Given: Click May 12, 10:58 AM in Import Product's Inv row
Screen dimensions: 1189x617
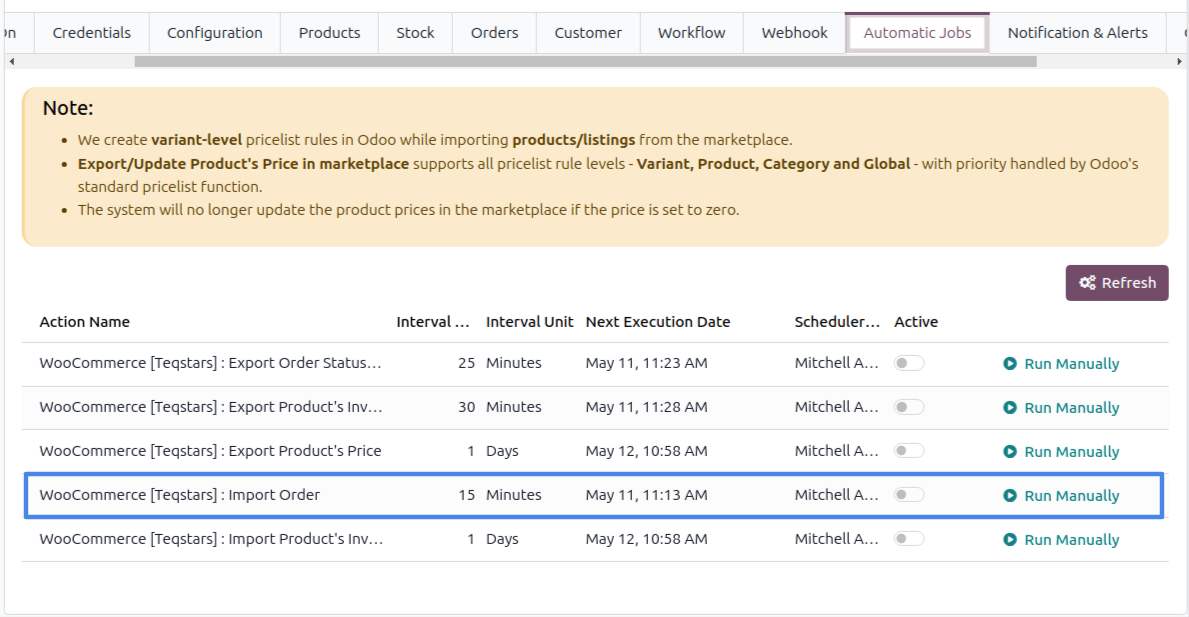Looking at the screenshot, I should [646, 539].
